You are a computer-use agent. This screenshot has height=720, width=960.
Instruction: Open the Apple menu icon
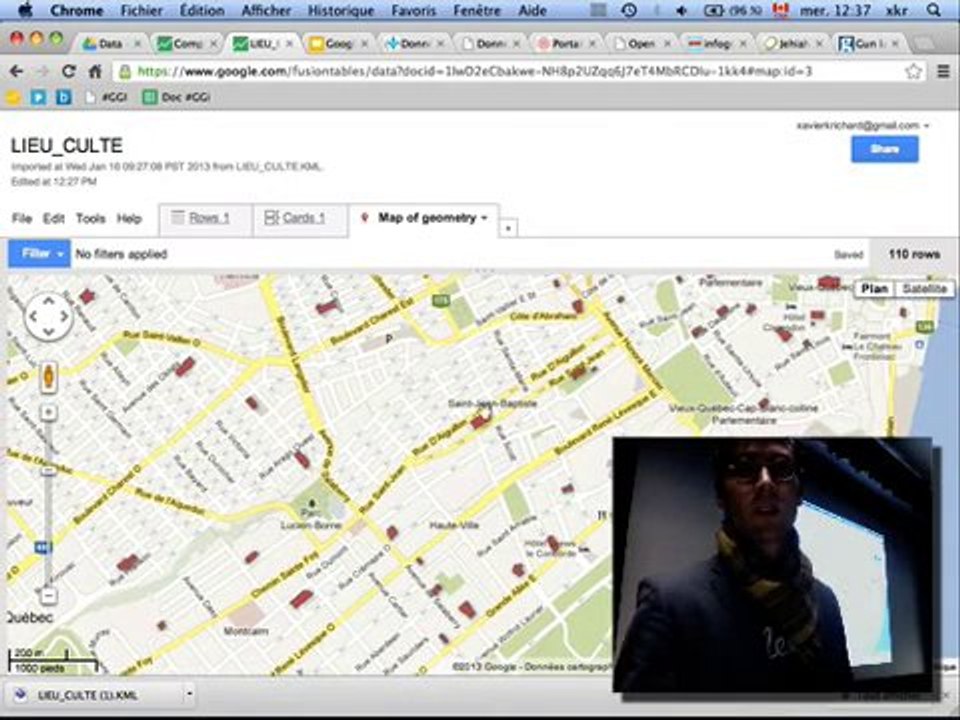pyautogui.click(x=25, y=10)
